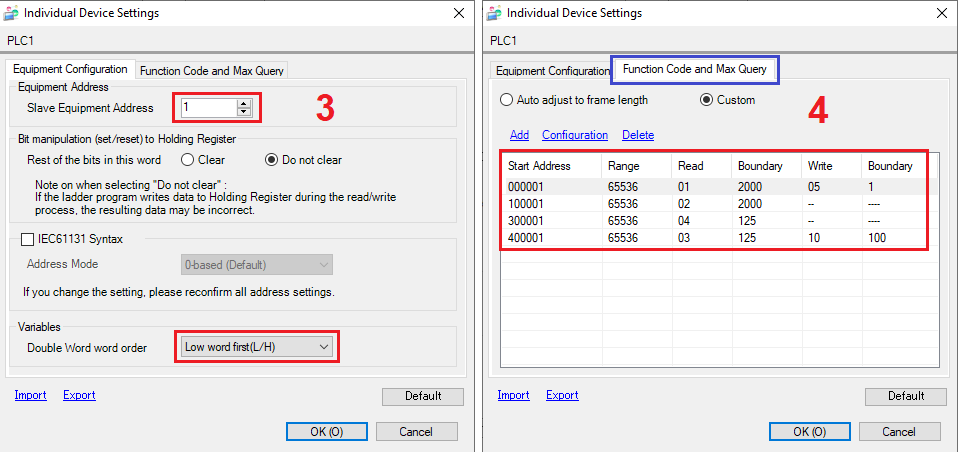Click the right dialog's title bar app icon
The width and height of the screenshot is (958, 455).
point(495,13)
